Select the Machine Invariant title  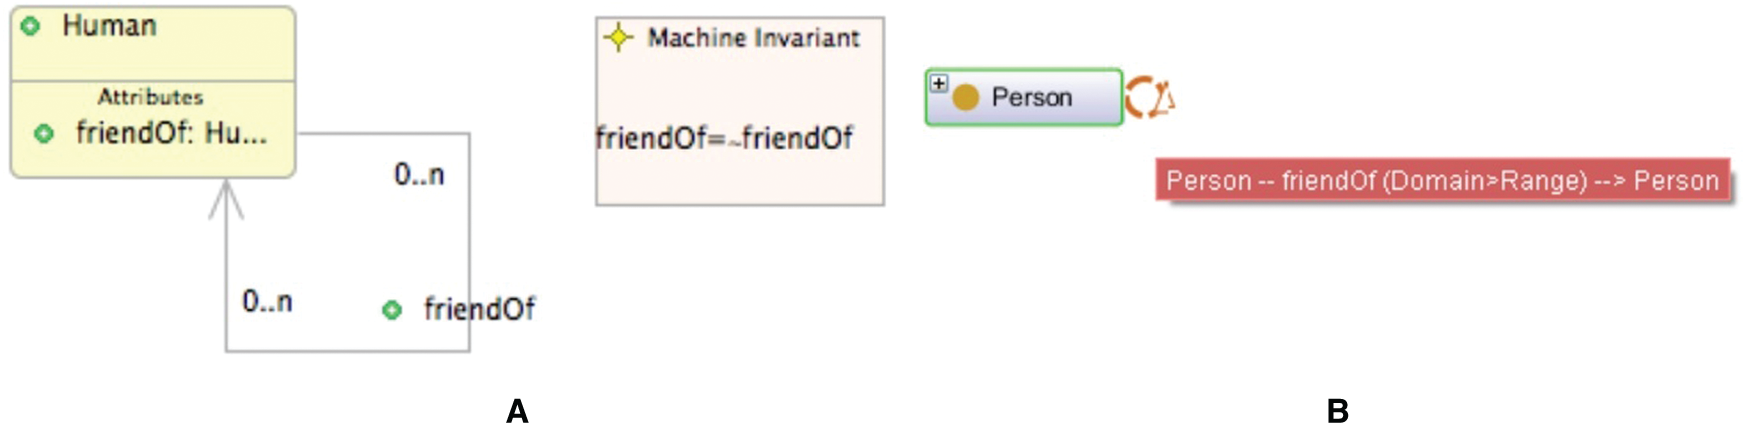tap(753, 38)
